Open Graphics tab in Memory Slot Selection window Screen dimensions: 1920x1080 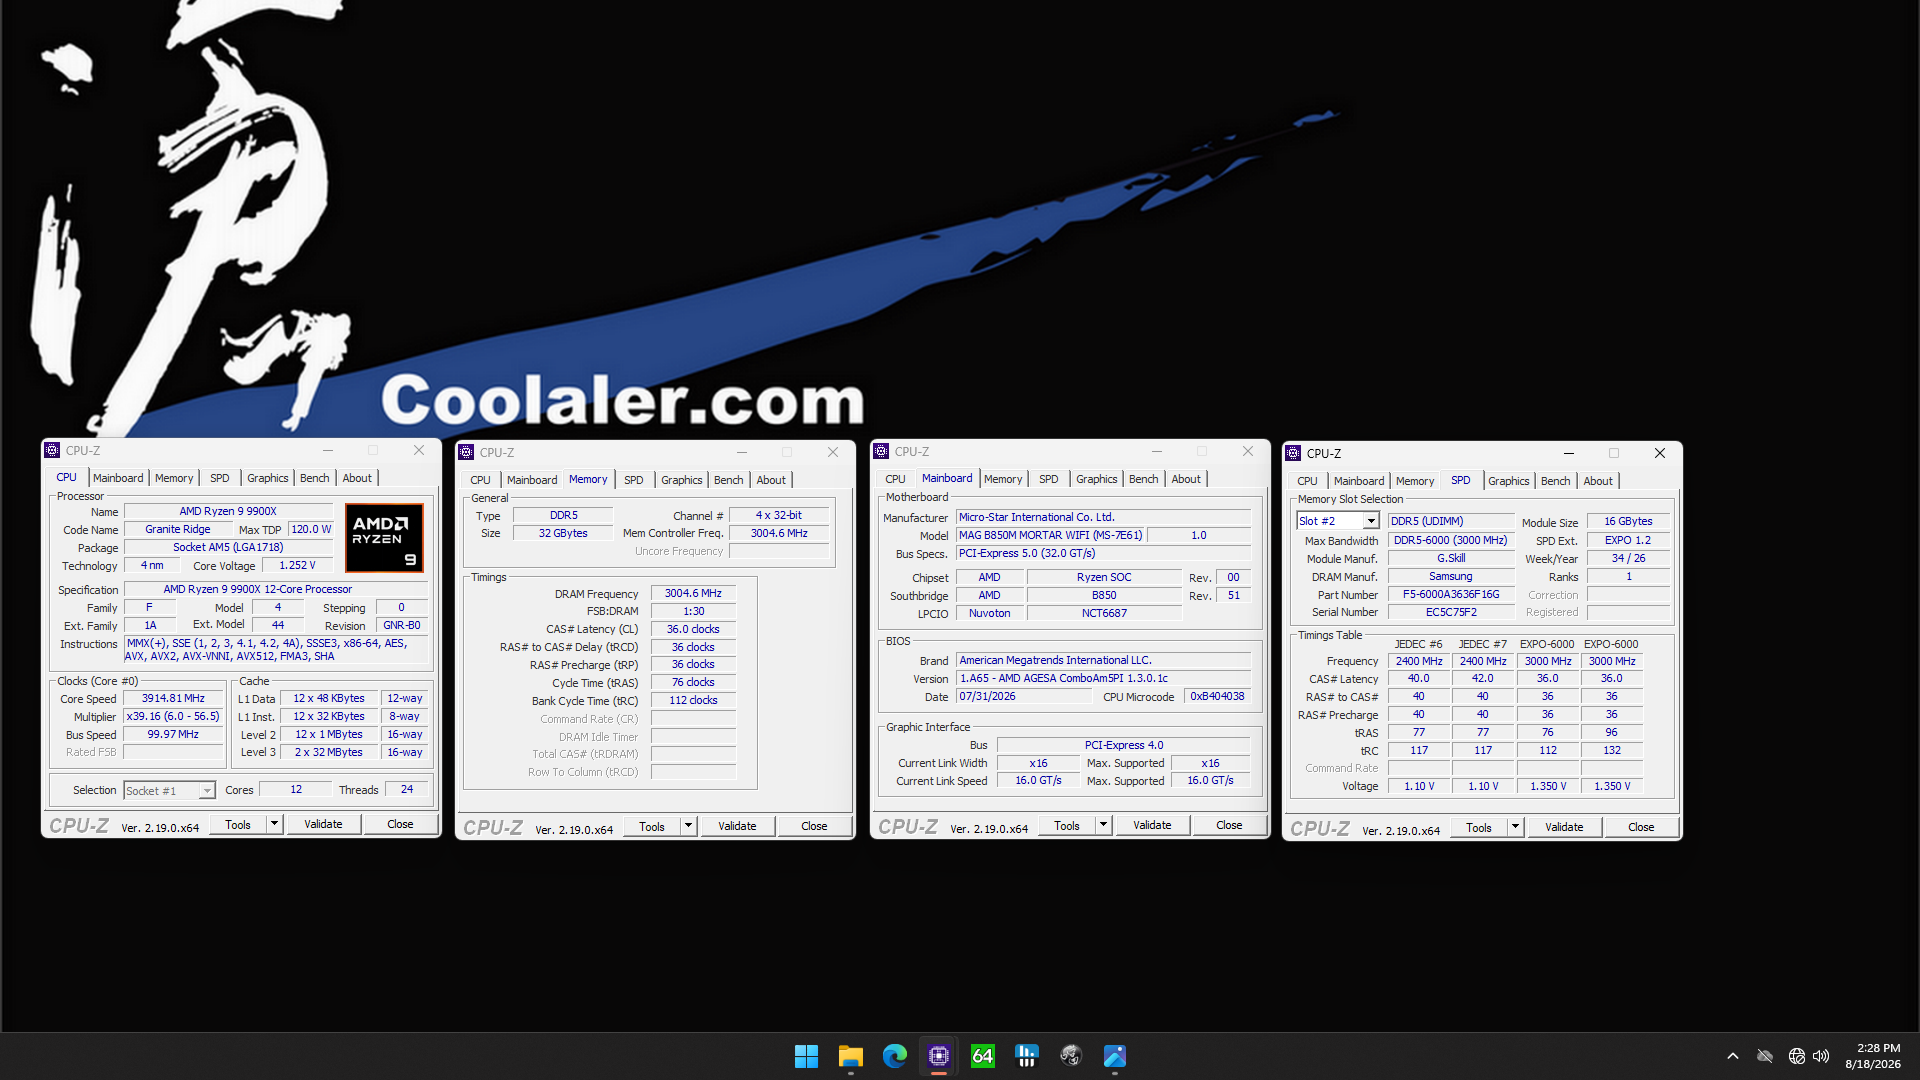pyautogui.click(x=1509, y=481)
